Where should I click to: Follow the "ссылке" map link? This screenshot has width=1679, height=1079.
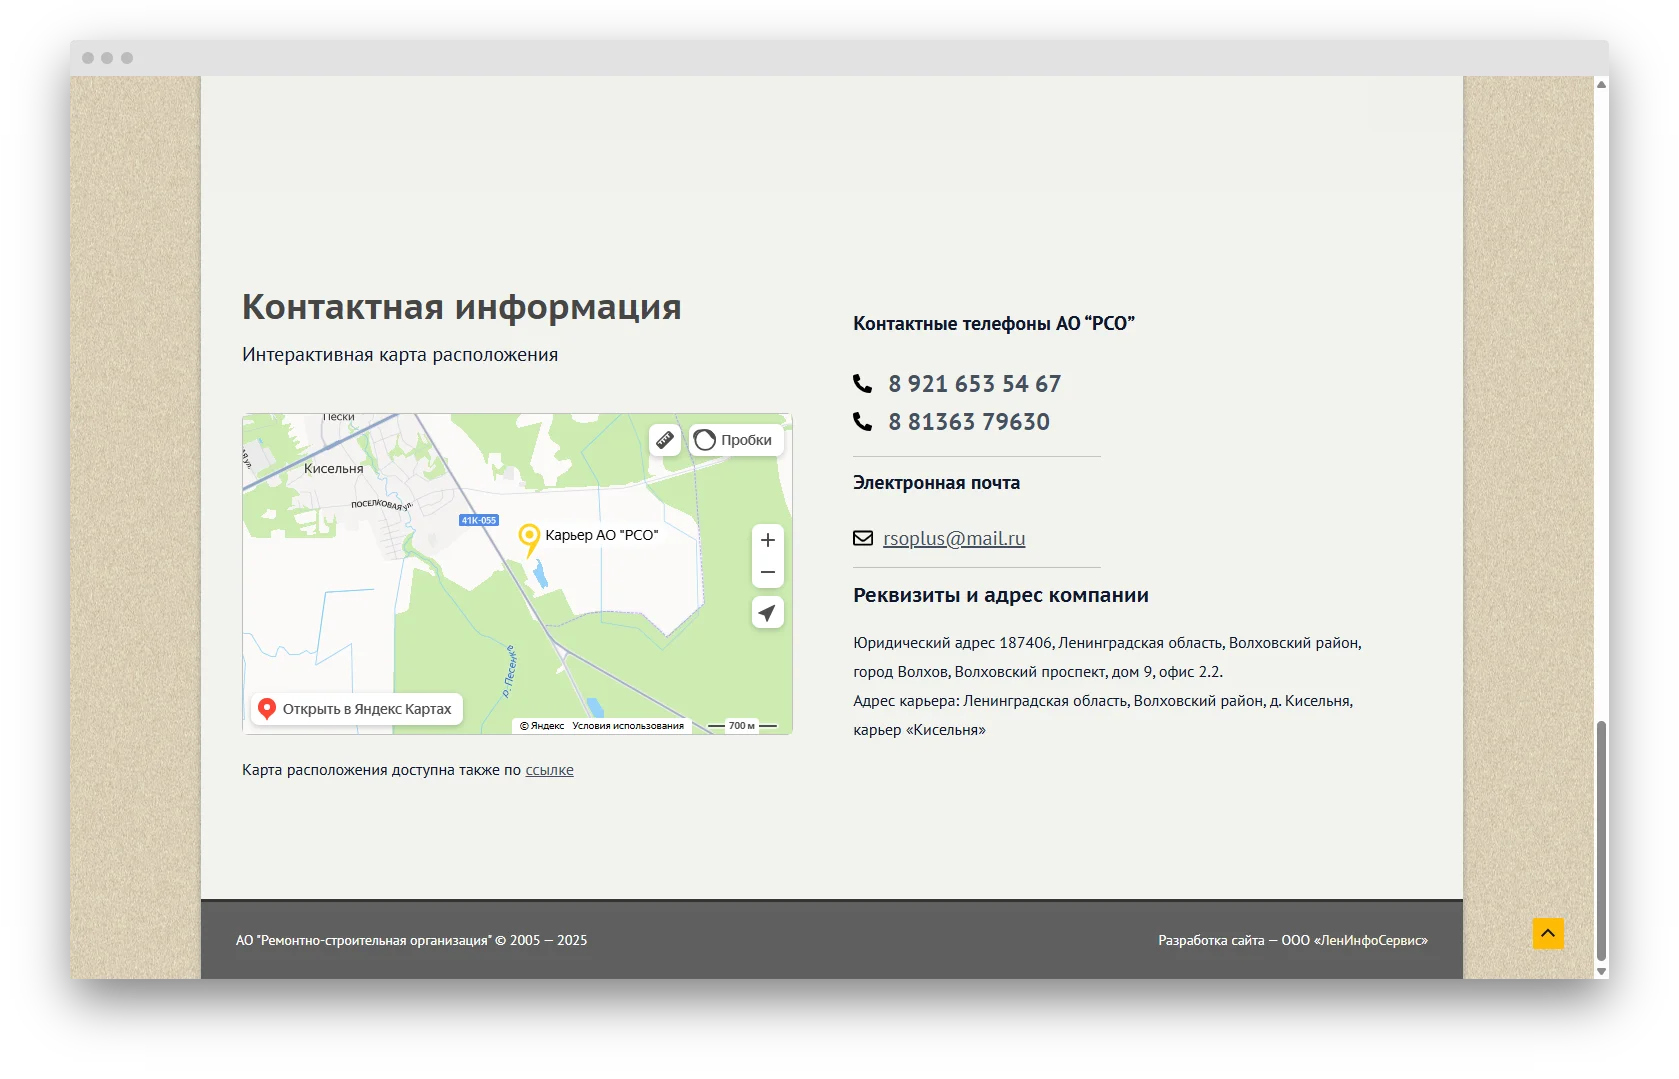tap(549, 770)
